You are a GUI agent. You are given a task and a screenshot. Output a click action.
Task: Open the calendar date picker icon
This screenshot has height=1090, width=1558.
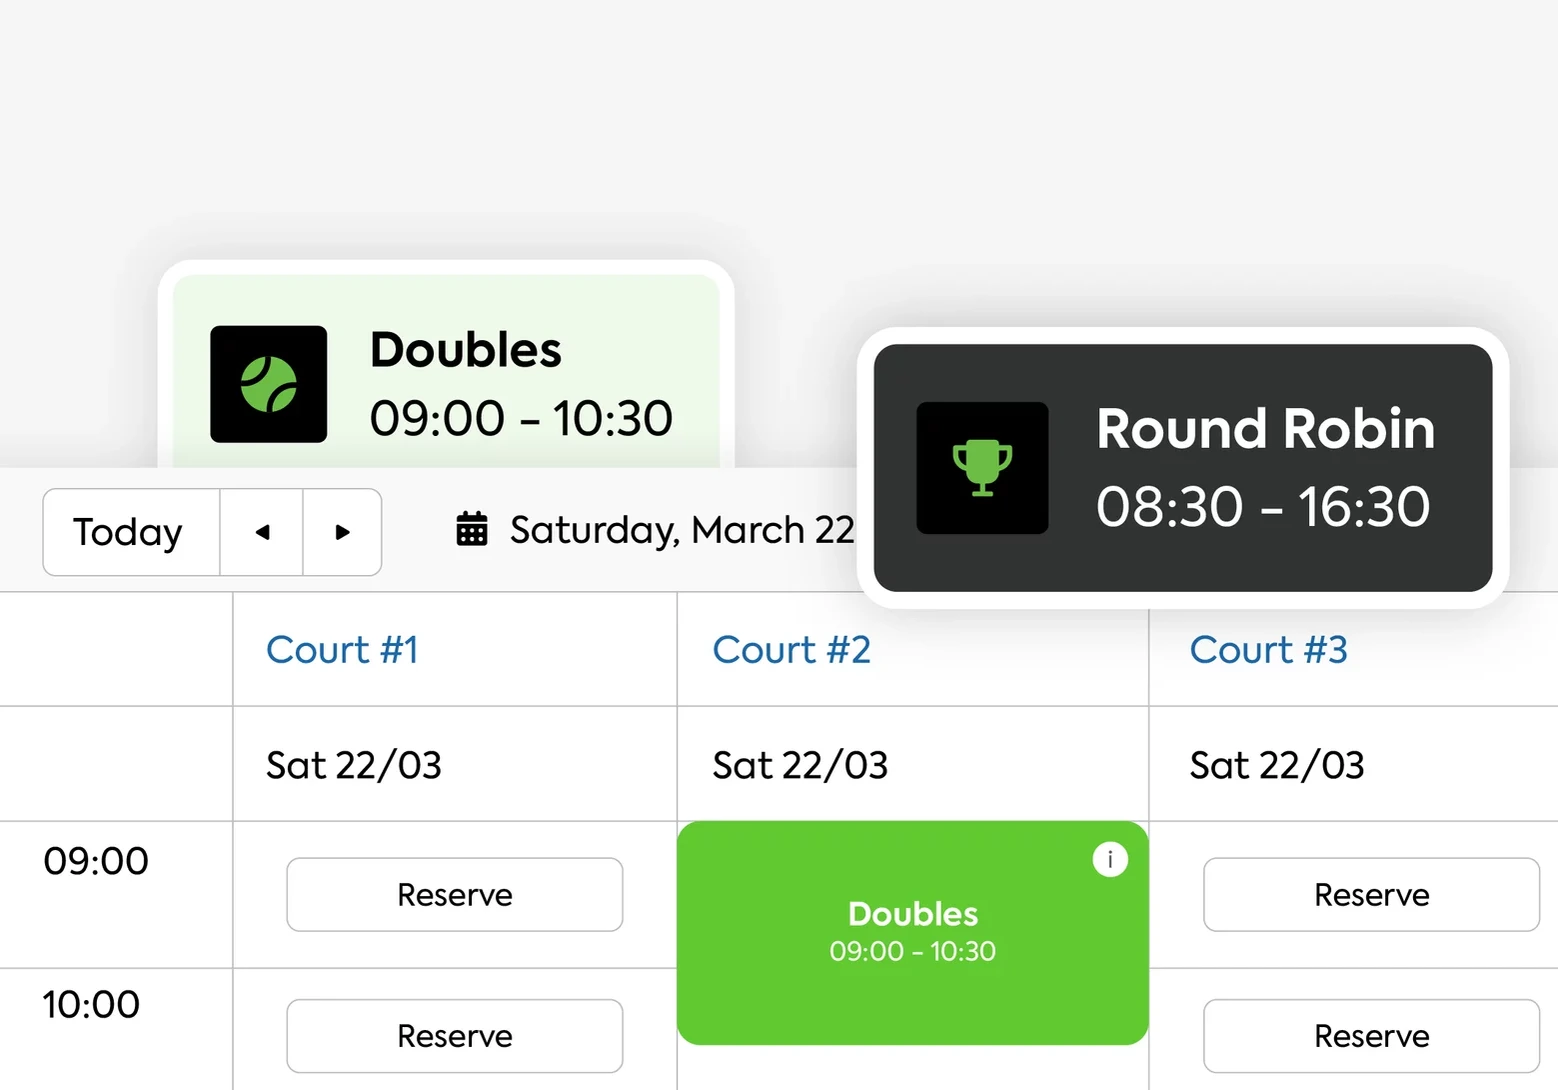471,530
